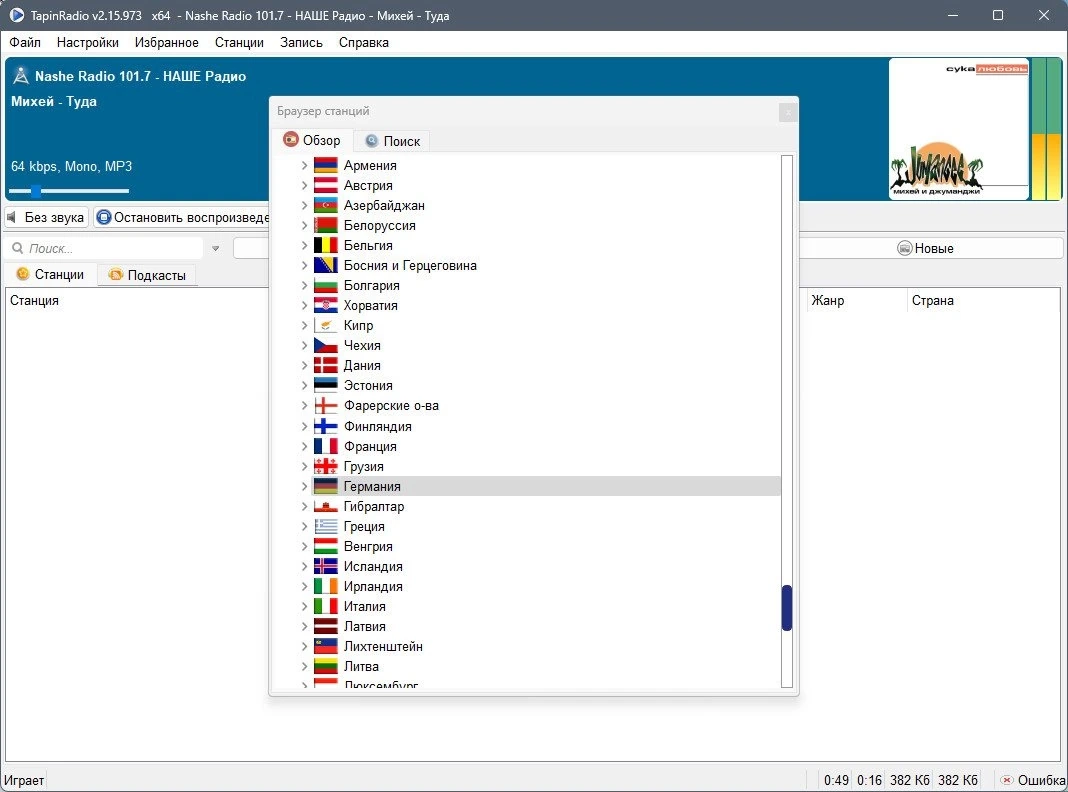1068x792 pixels.
Task: Open the Настройки menu
Action: coord(88,42)
